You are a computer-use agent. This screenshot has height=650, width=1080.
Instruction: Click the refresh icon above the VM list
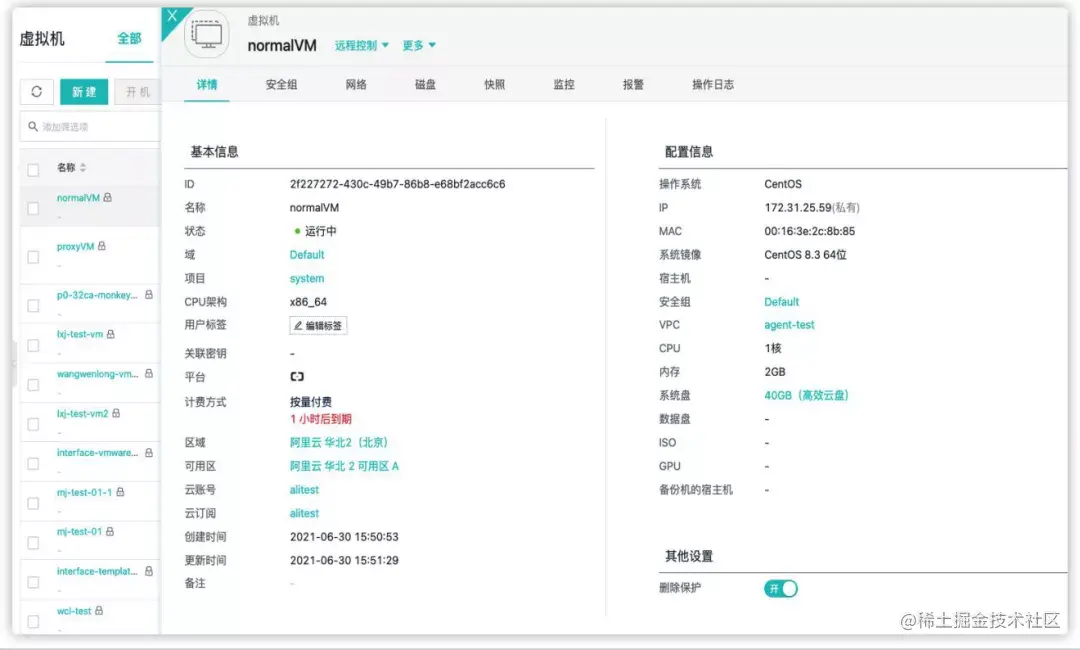coord(37,91)
